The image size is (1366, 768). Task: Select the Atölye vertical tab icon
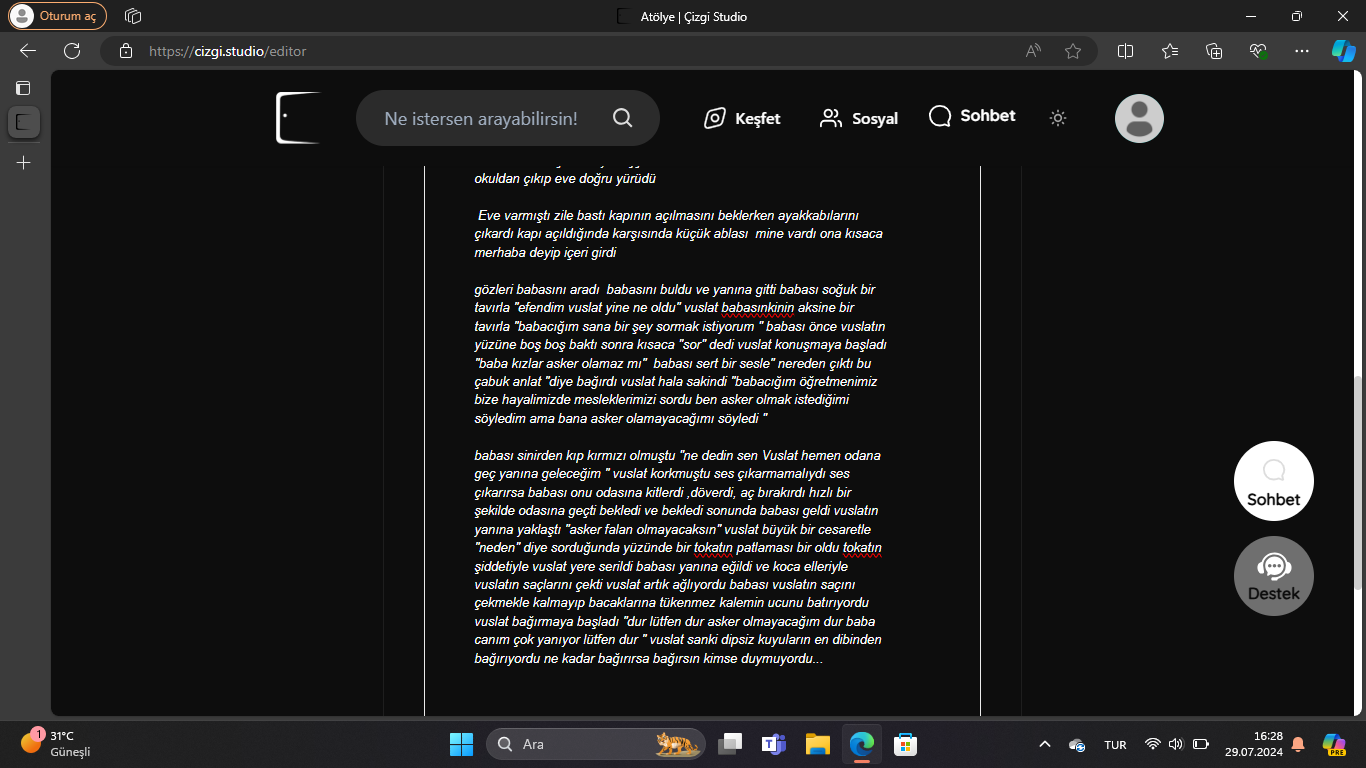[x=24, y=123]
